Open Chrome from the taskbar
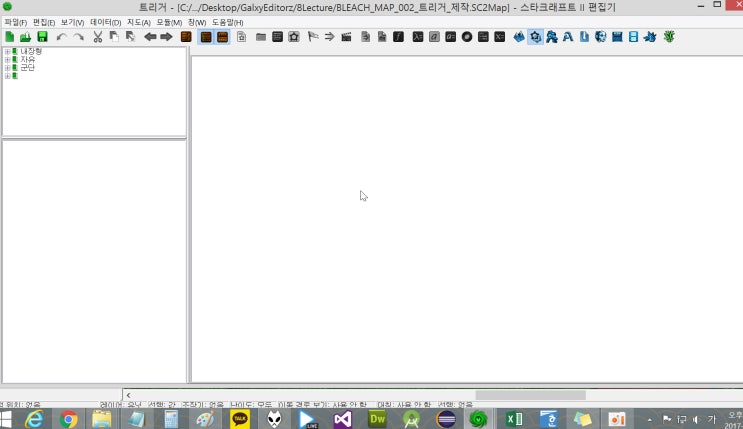The width and height of the screenshot is (743, 429). (68, 420)
